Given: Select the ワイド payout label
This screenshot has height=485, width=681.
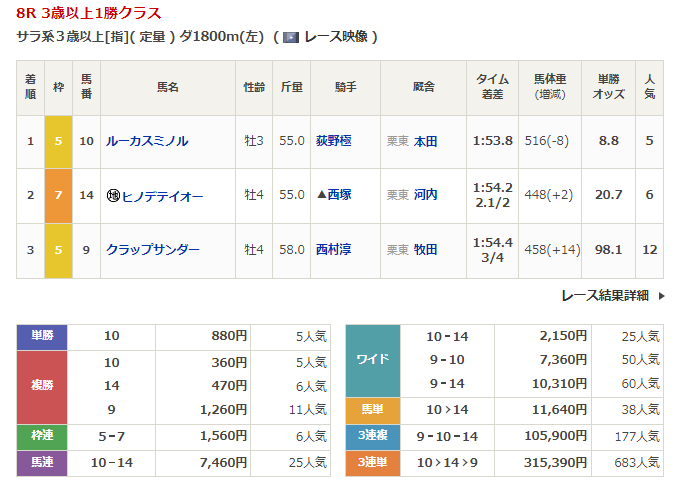Looking at the screenshot, I should click(372, 360).
